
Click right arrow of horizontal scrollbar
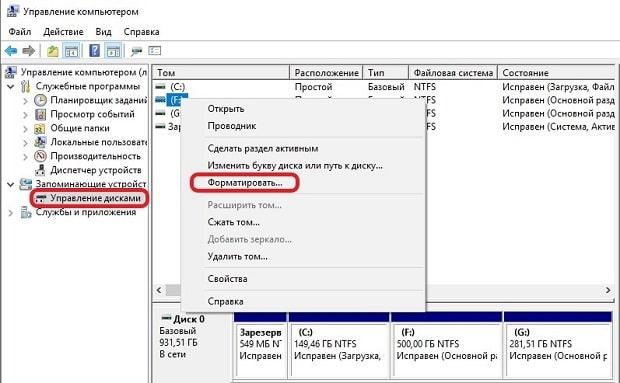pos(608,291)
